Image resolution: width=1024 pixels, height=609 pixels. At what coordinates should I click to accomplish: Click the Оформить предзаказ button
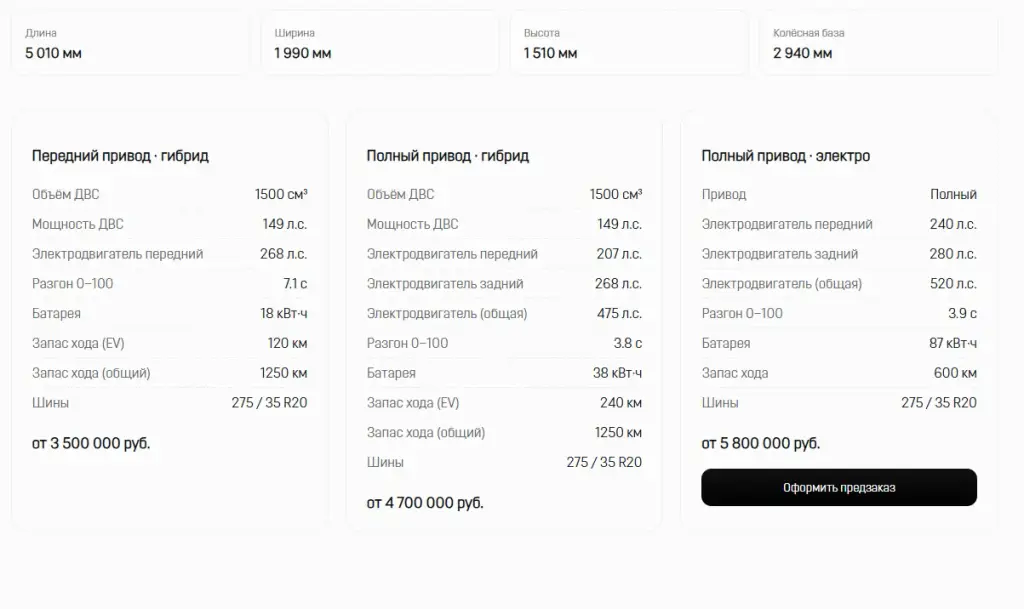pos(839,487)
